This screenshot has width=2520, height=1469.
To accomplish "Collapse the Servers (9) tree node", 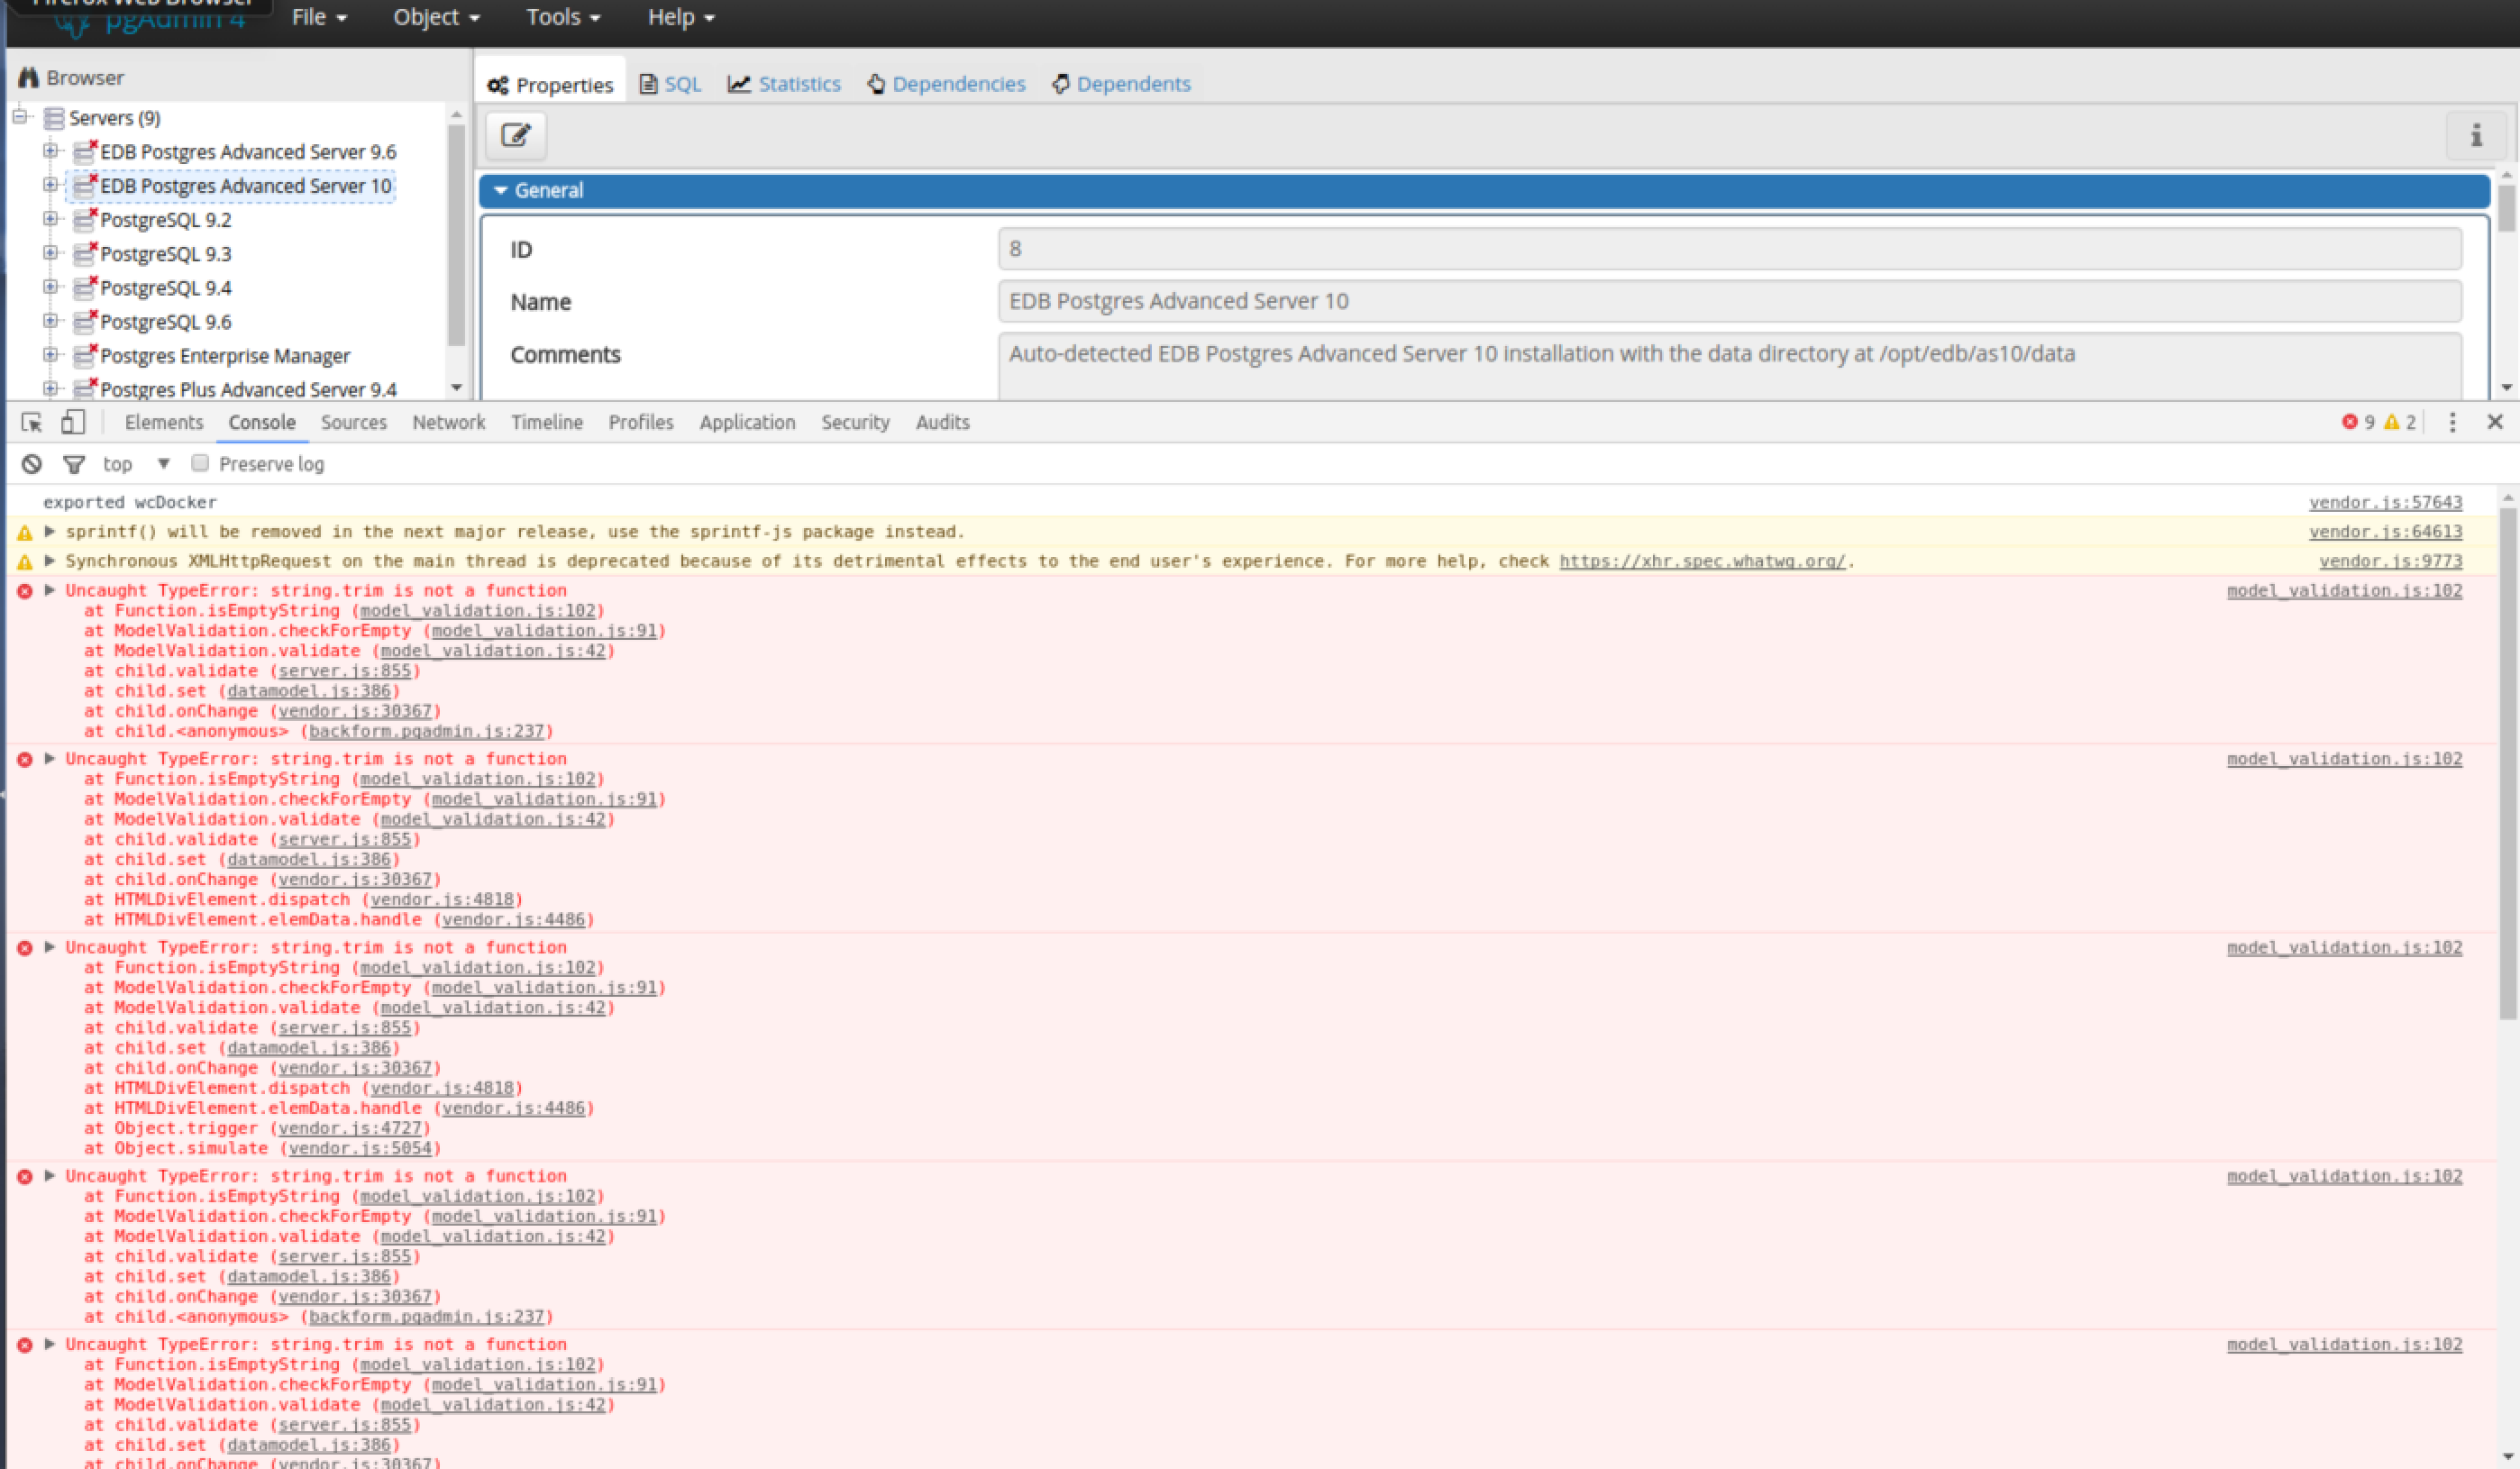I will point(20,117).
